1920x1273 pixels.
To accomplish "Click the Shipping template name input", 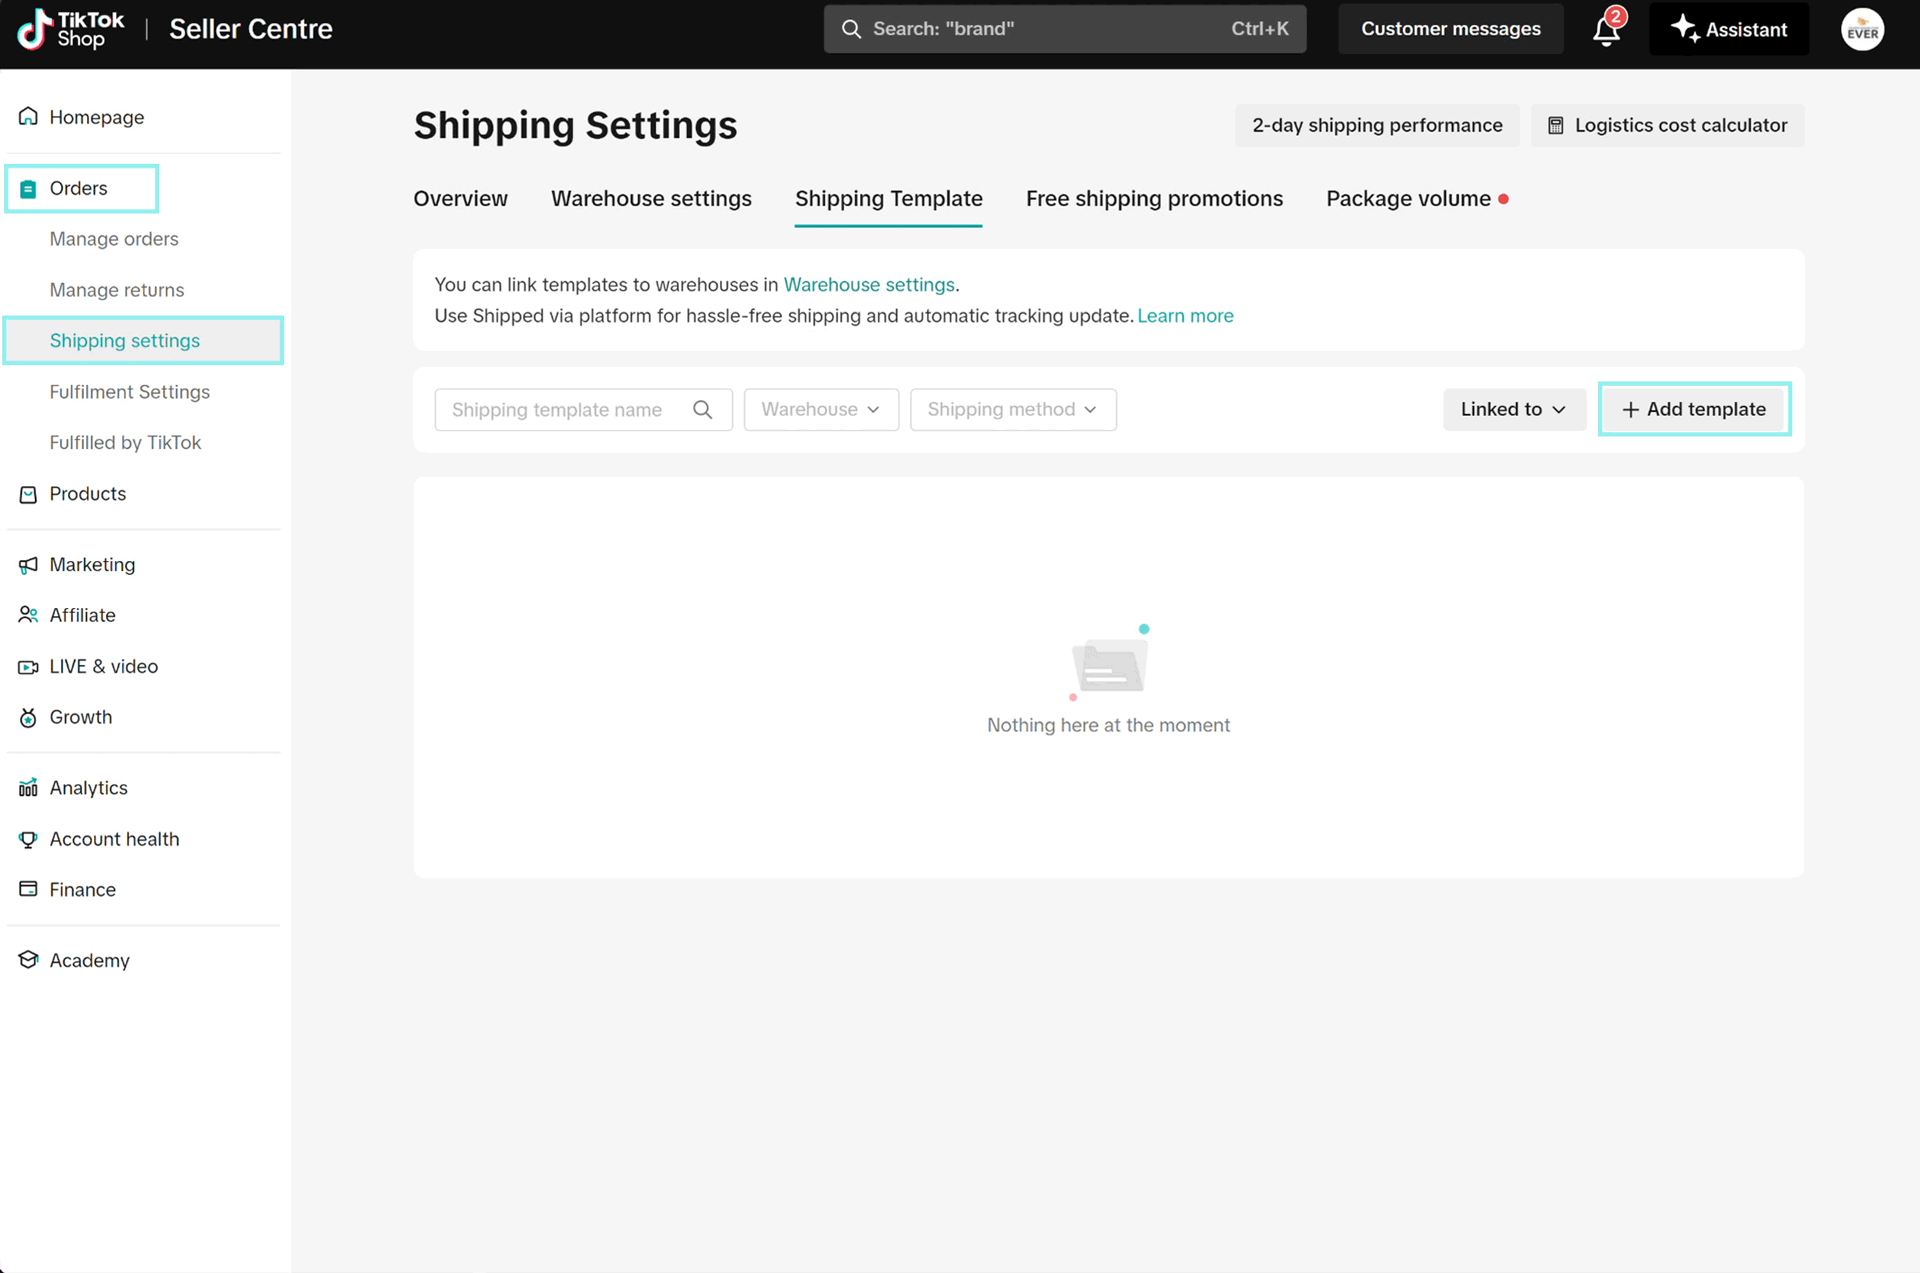I will (560, 410).
